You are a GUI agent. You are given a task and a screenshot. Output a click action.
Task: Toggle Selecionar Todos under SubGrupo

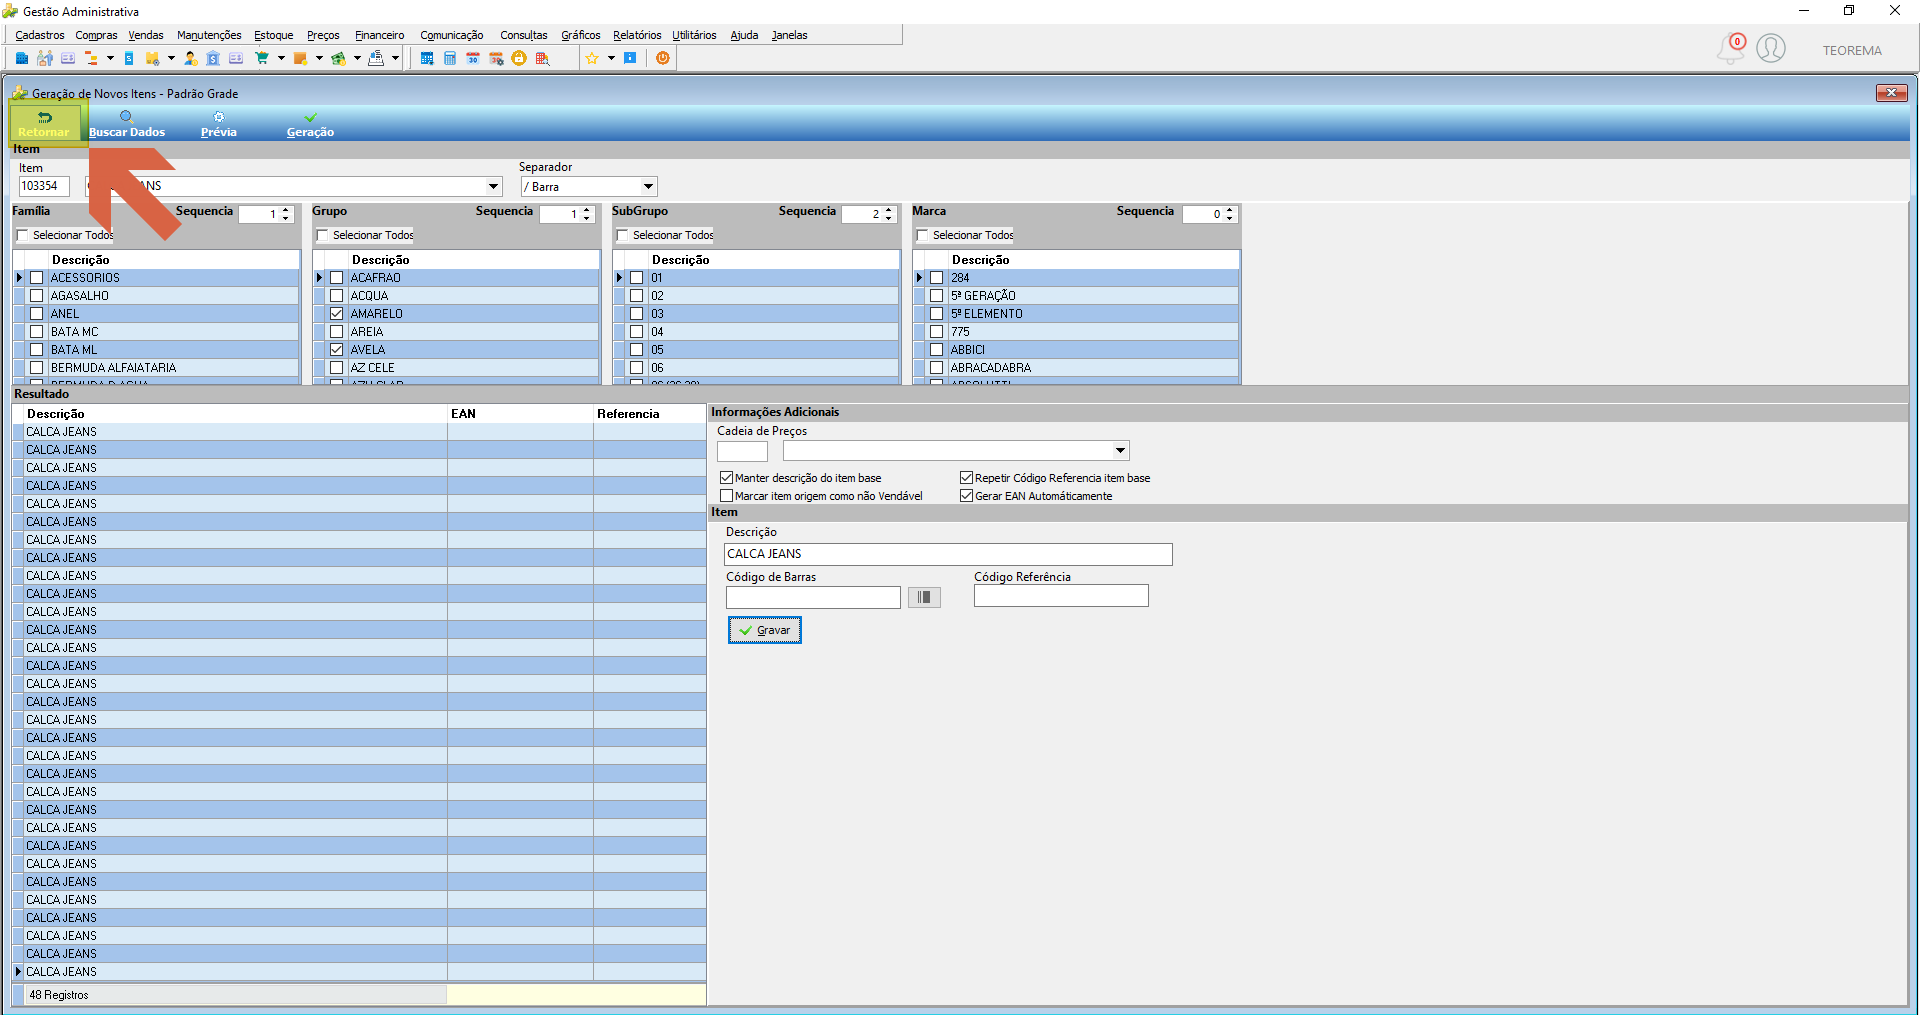pyautogui.click(x=623, y=236)
